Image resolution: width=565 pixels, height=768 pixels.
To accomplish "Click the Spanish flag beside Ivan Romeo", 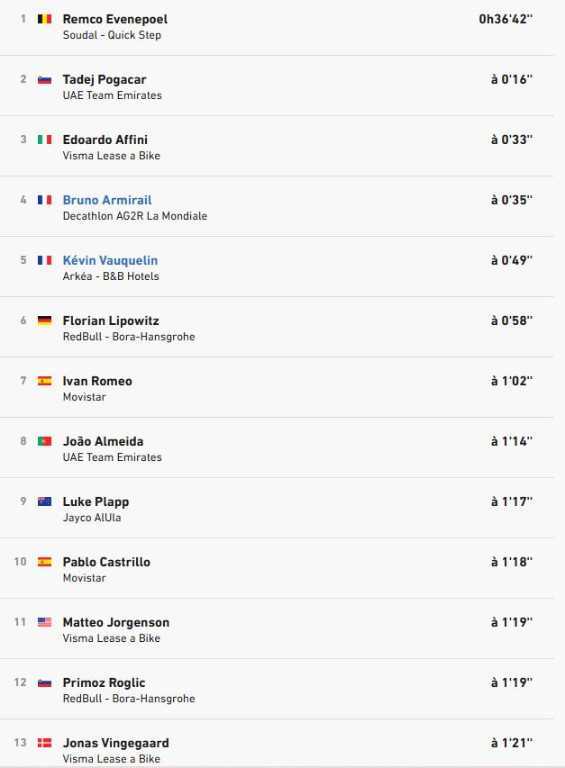I will tap(45, 381).
